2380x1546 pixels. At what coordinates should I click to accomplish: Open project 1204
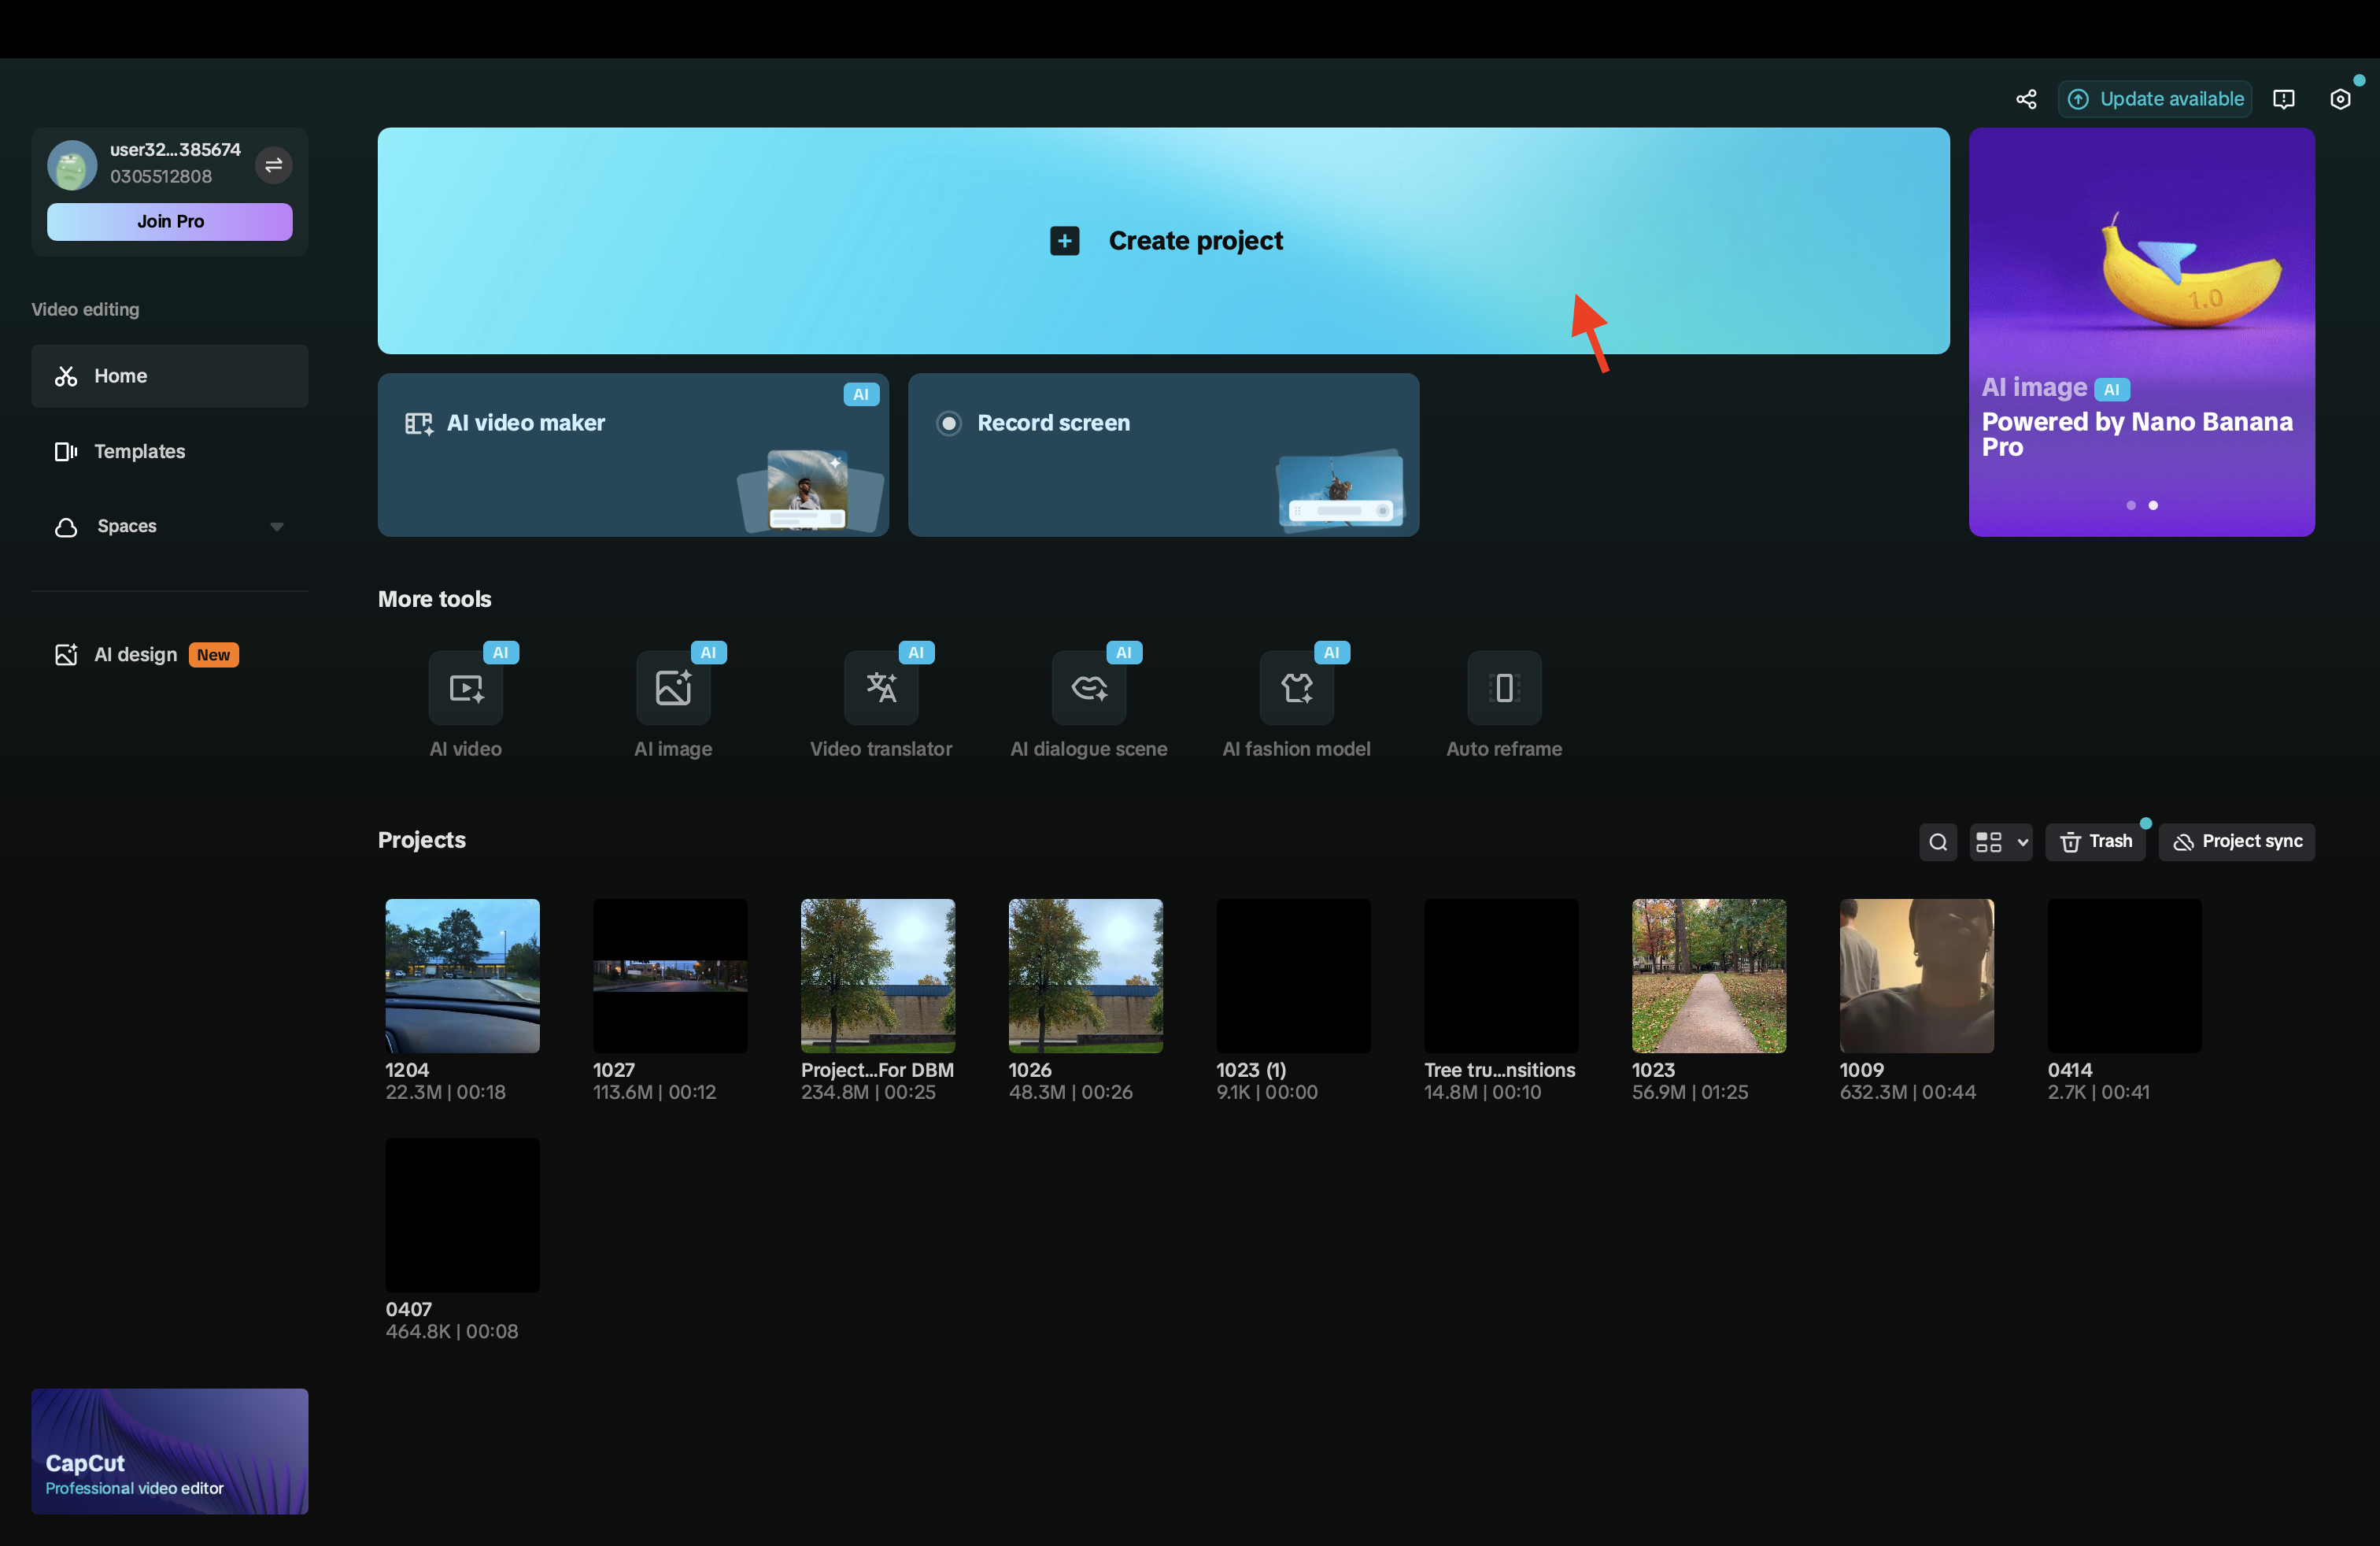pos(462,975)
